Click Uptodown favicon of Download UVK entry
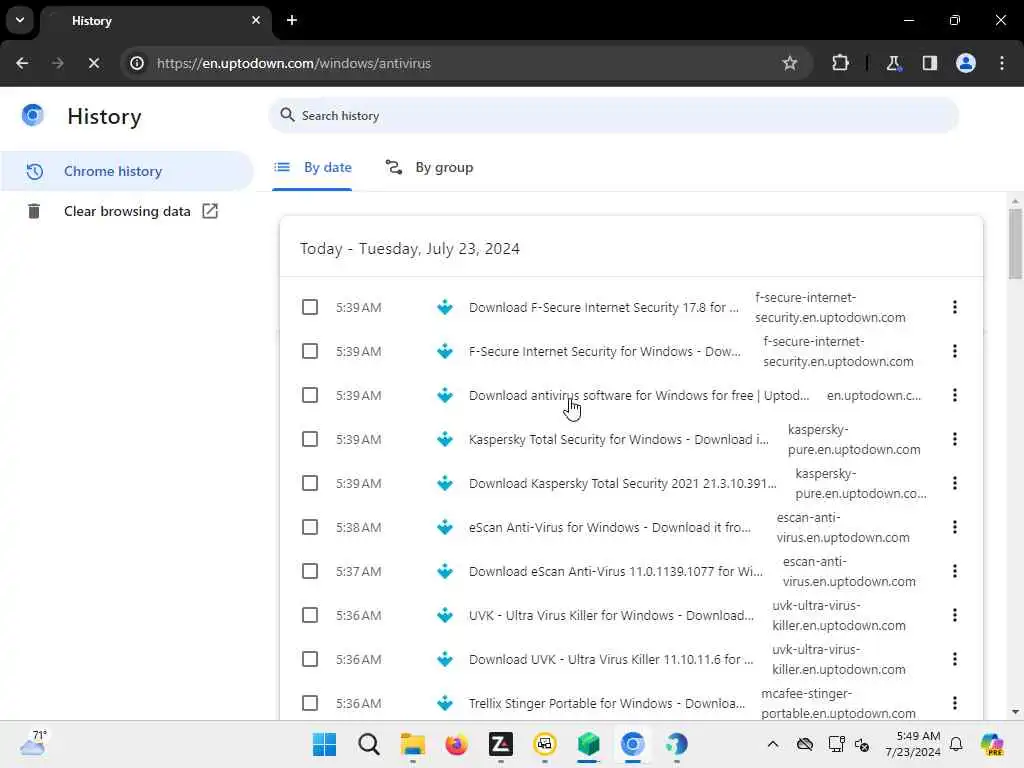 pyautogui.click(x=445, y=659)
